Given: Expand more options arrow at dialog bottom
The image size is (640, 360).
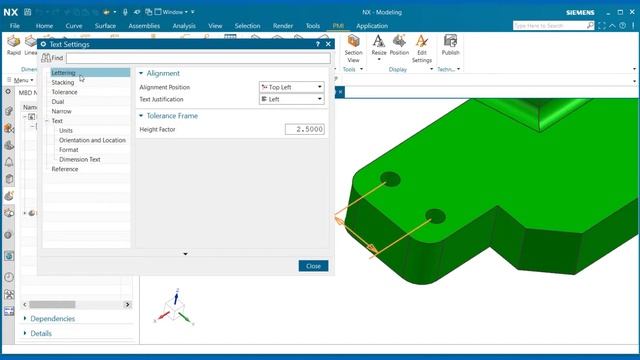Looking at the screenshot, I should tap(185, 254).
